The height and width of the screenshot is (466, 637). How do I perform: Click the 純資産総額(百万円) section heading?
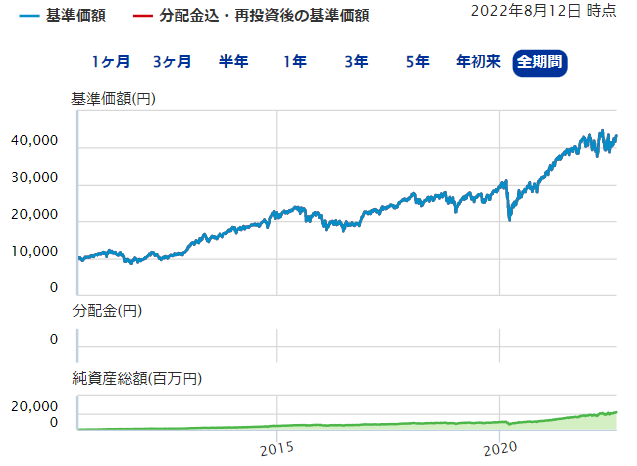pos(136,379)
